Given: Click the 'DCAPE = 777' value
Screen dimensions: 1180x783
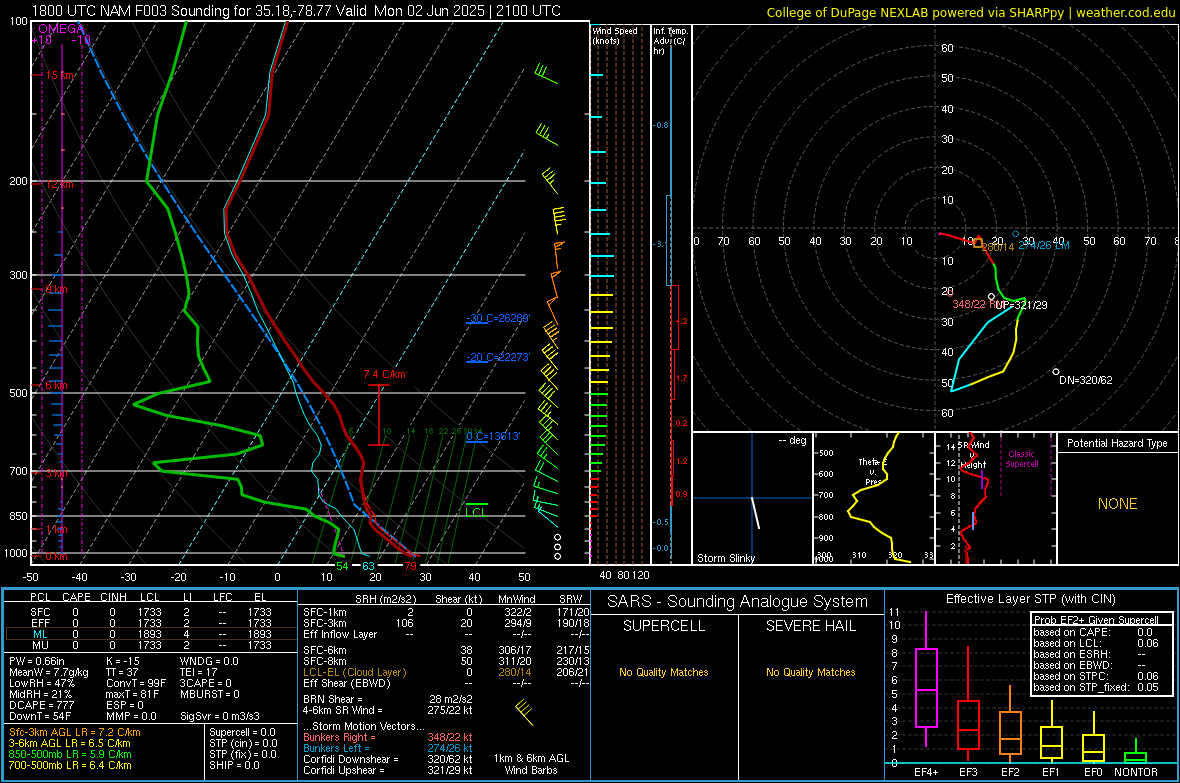Looking at the screenshot, I should pos(41,705).
